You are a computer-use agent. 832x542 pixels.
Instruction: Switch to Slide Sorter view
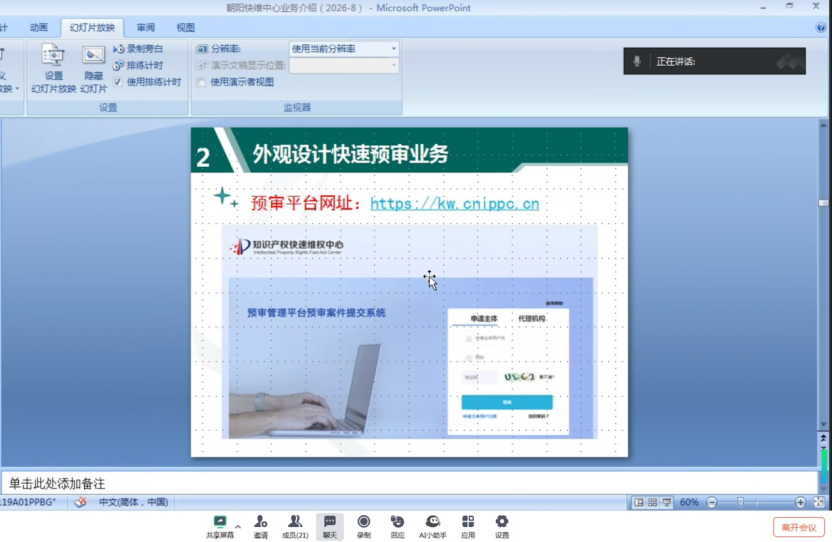point(652,502)
